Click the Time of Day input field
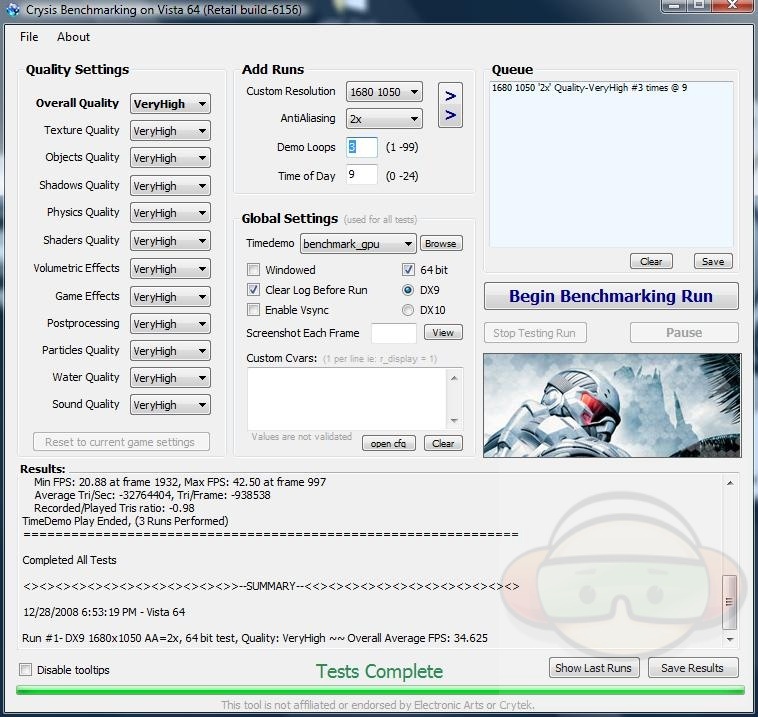This screenshot has width=758, height=717. tap(361, 175)
